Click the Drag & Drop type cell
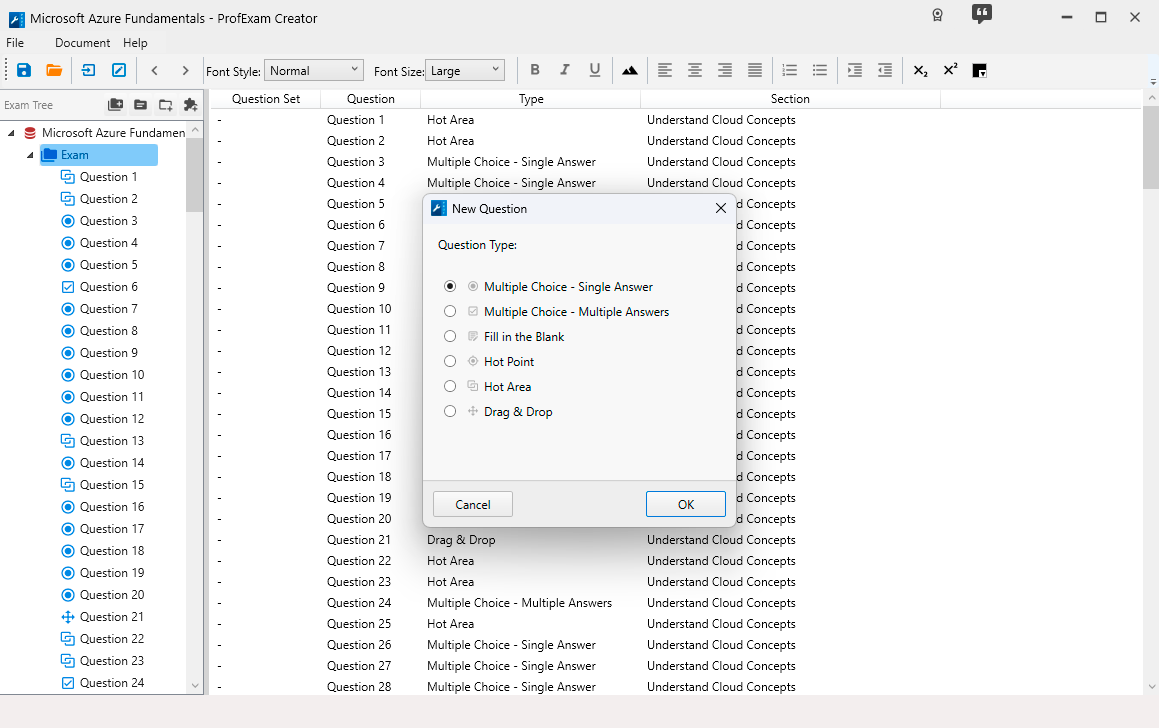The image size is (1159, 728). pos(461,540)
